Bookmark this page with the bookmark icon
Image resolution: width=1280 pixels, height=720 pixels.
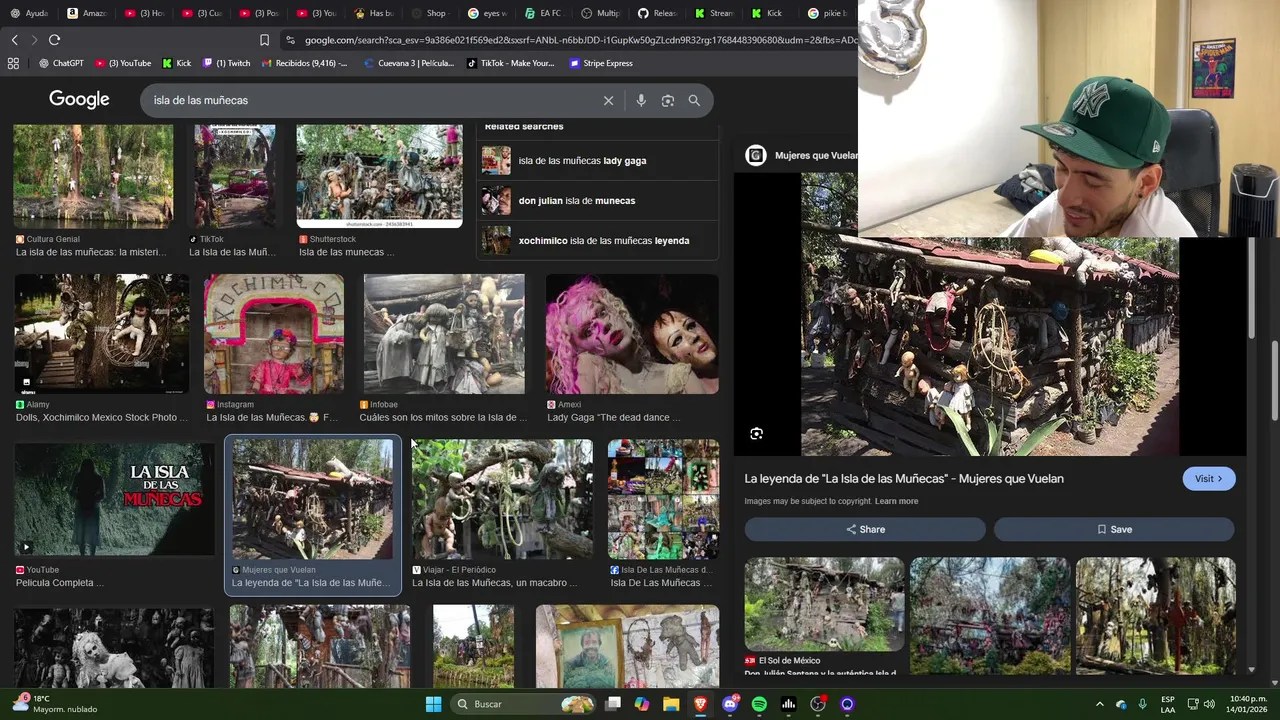pos(264,40)
